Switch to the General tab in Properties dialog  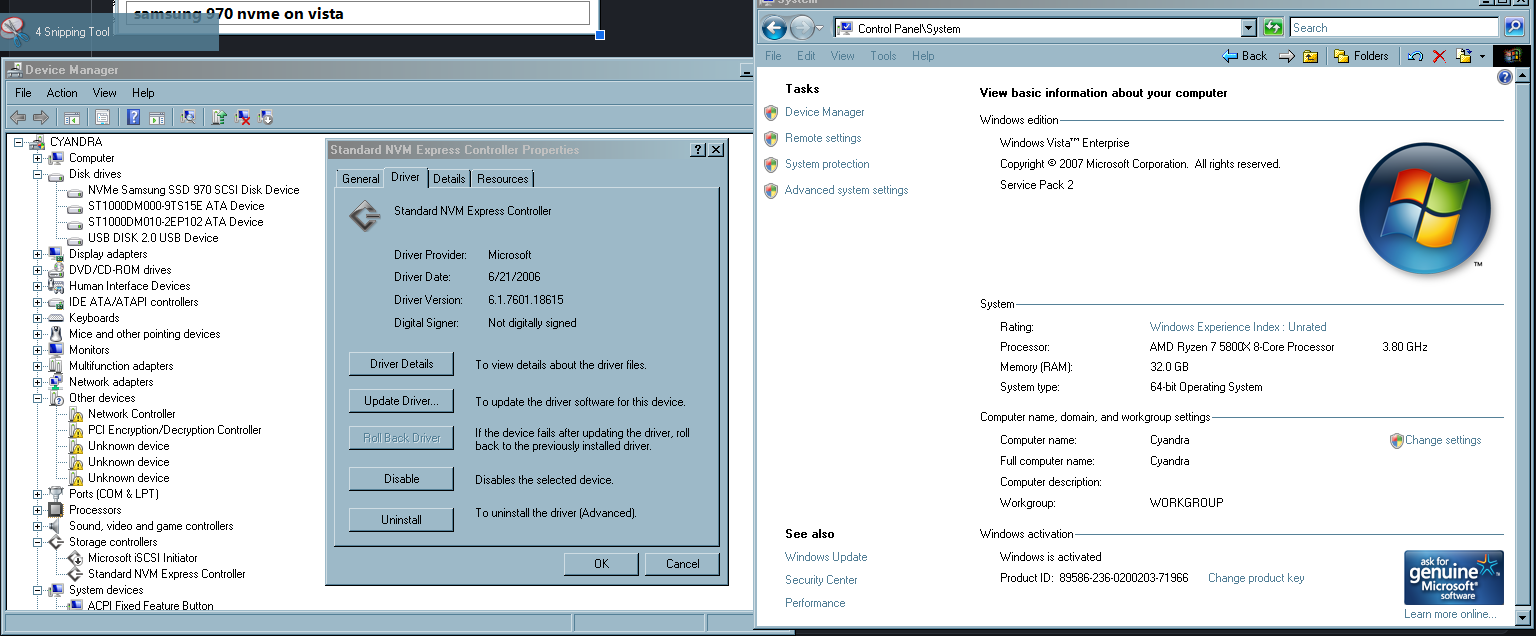click(360, 179)
